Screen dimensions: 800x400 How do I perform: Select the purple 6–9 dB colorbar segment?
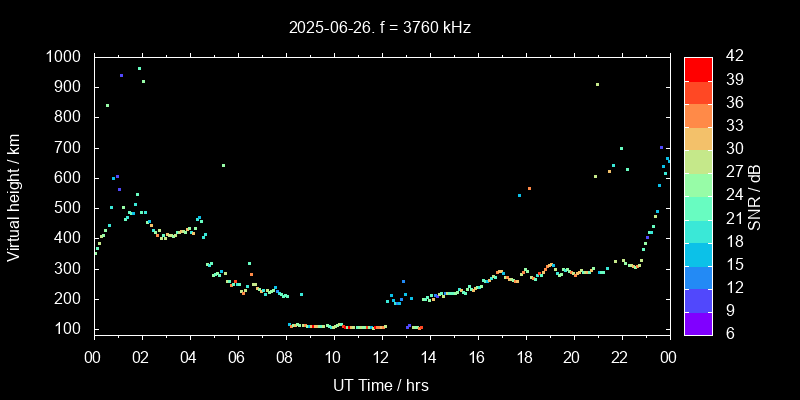pyautogui.click(x=698, y=323)
